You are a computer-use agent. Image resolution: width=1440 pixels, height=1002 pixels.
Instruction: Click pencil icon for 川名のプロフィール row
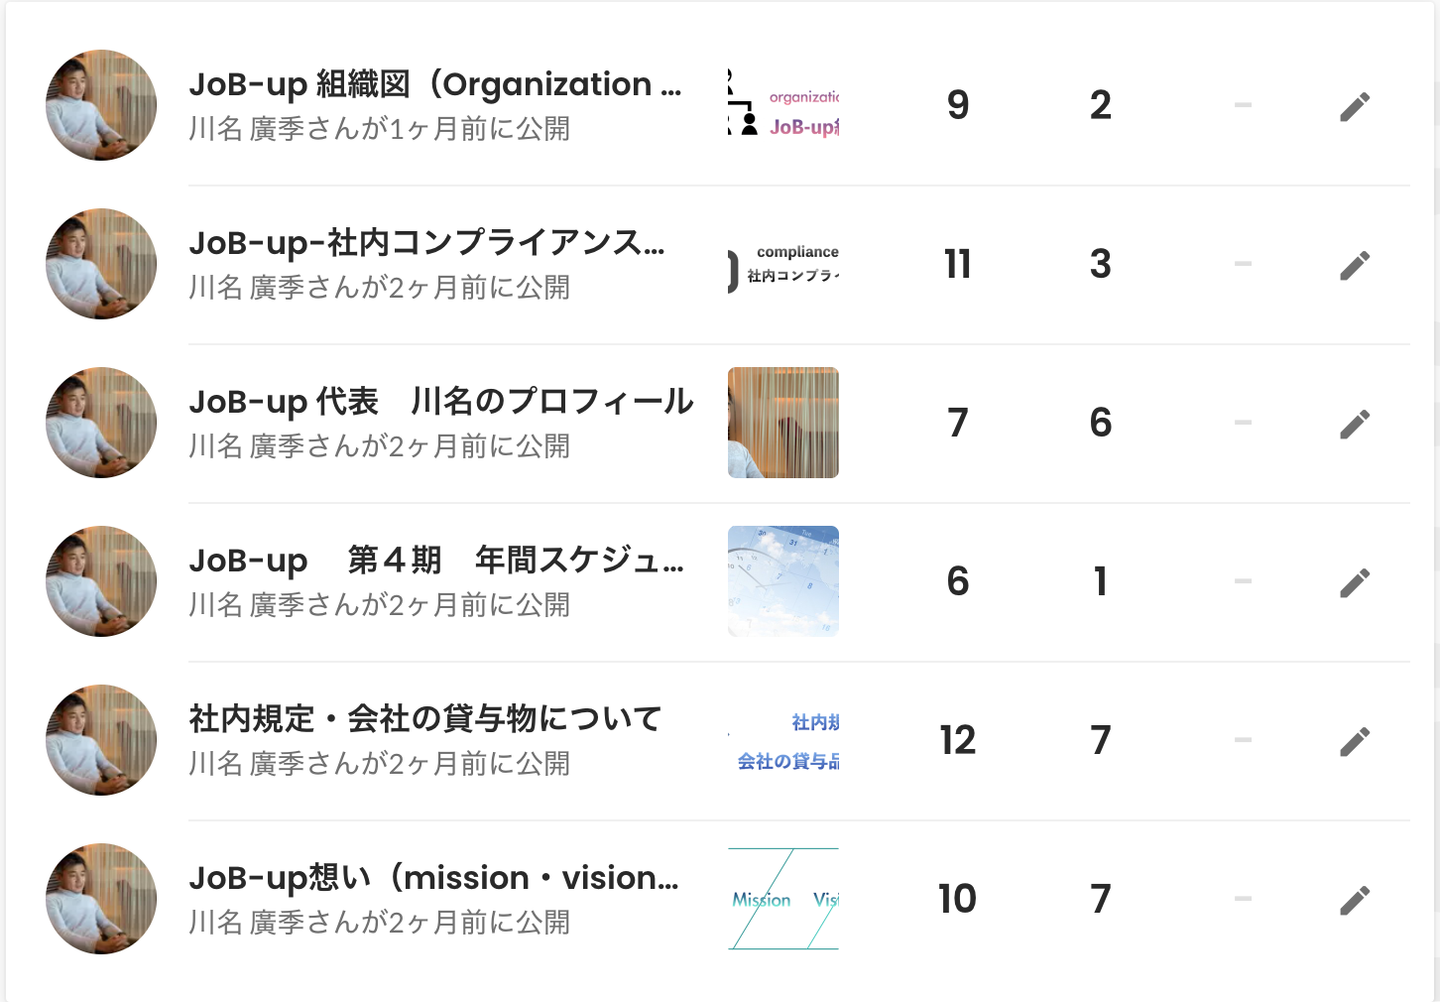(1354, 424)
